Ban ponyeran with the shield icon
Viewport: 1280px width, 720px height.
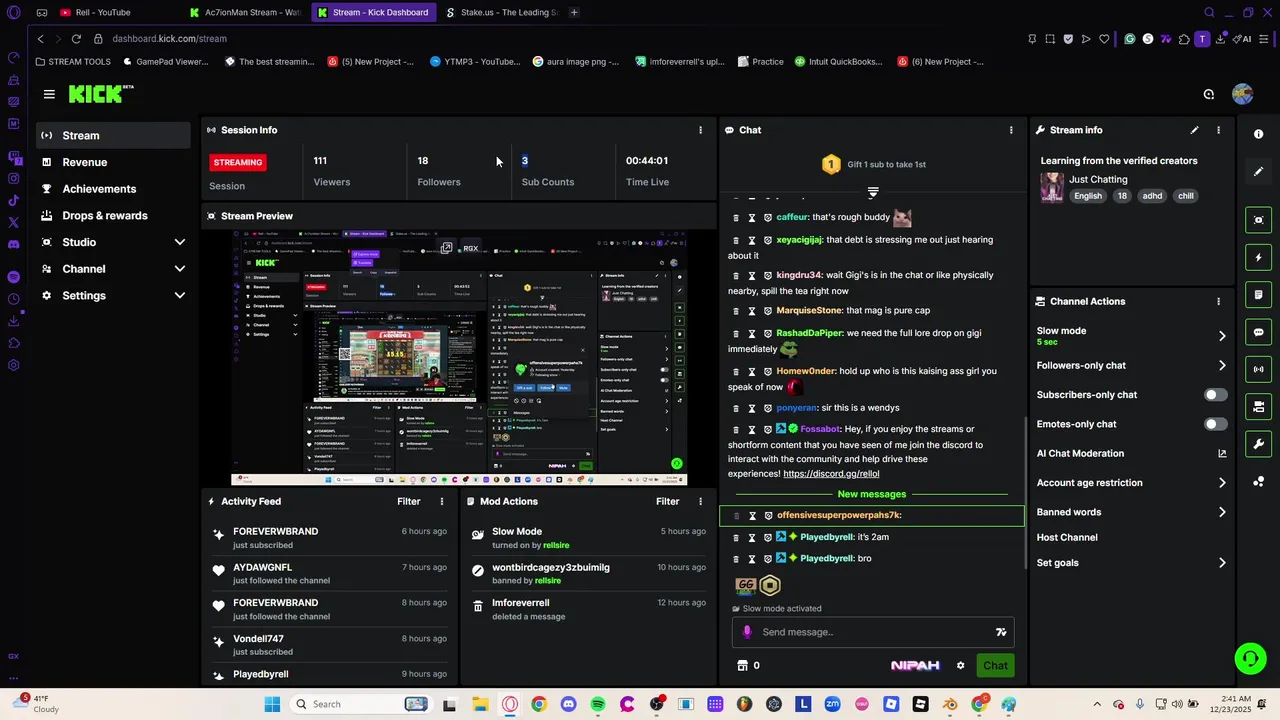[768, 408]
